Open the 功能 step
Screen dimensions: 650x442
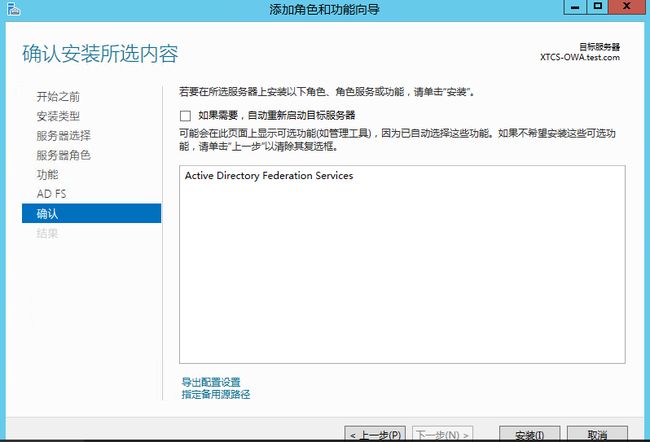pyautogui.click(x=47, y=174)
